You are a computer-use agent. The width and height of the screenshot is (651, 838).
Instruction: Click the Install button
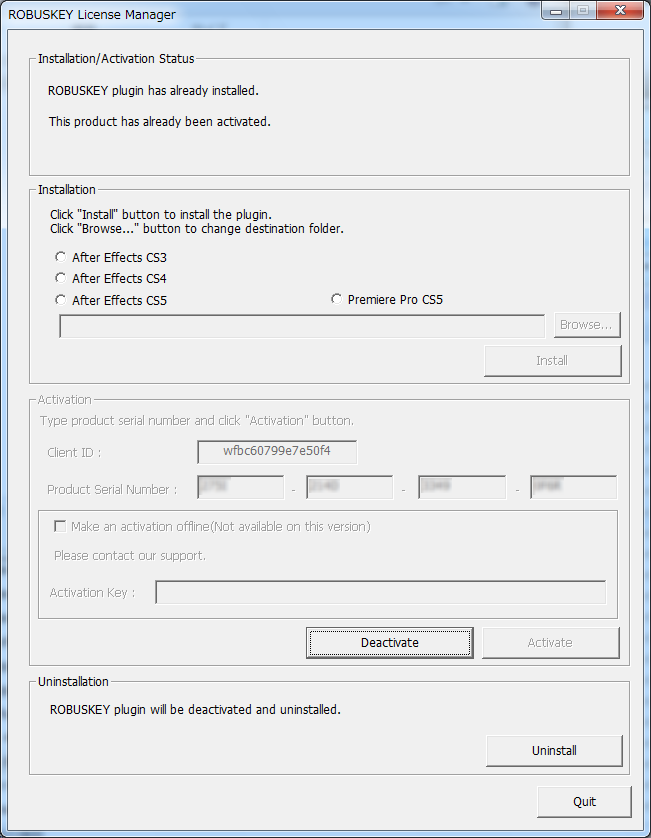click(x=553, y=361)
